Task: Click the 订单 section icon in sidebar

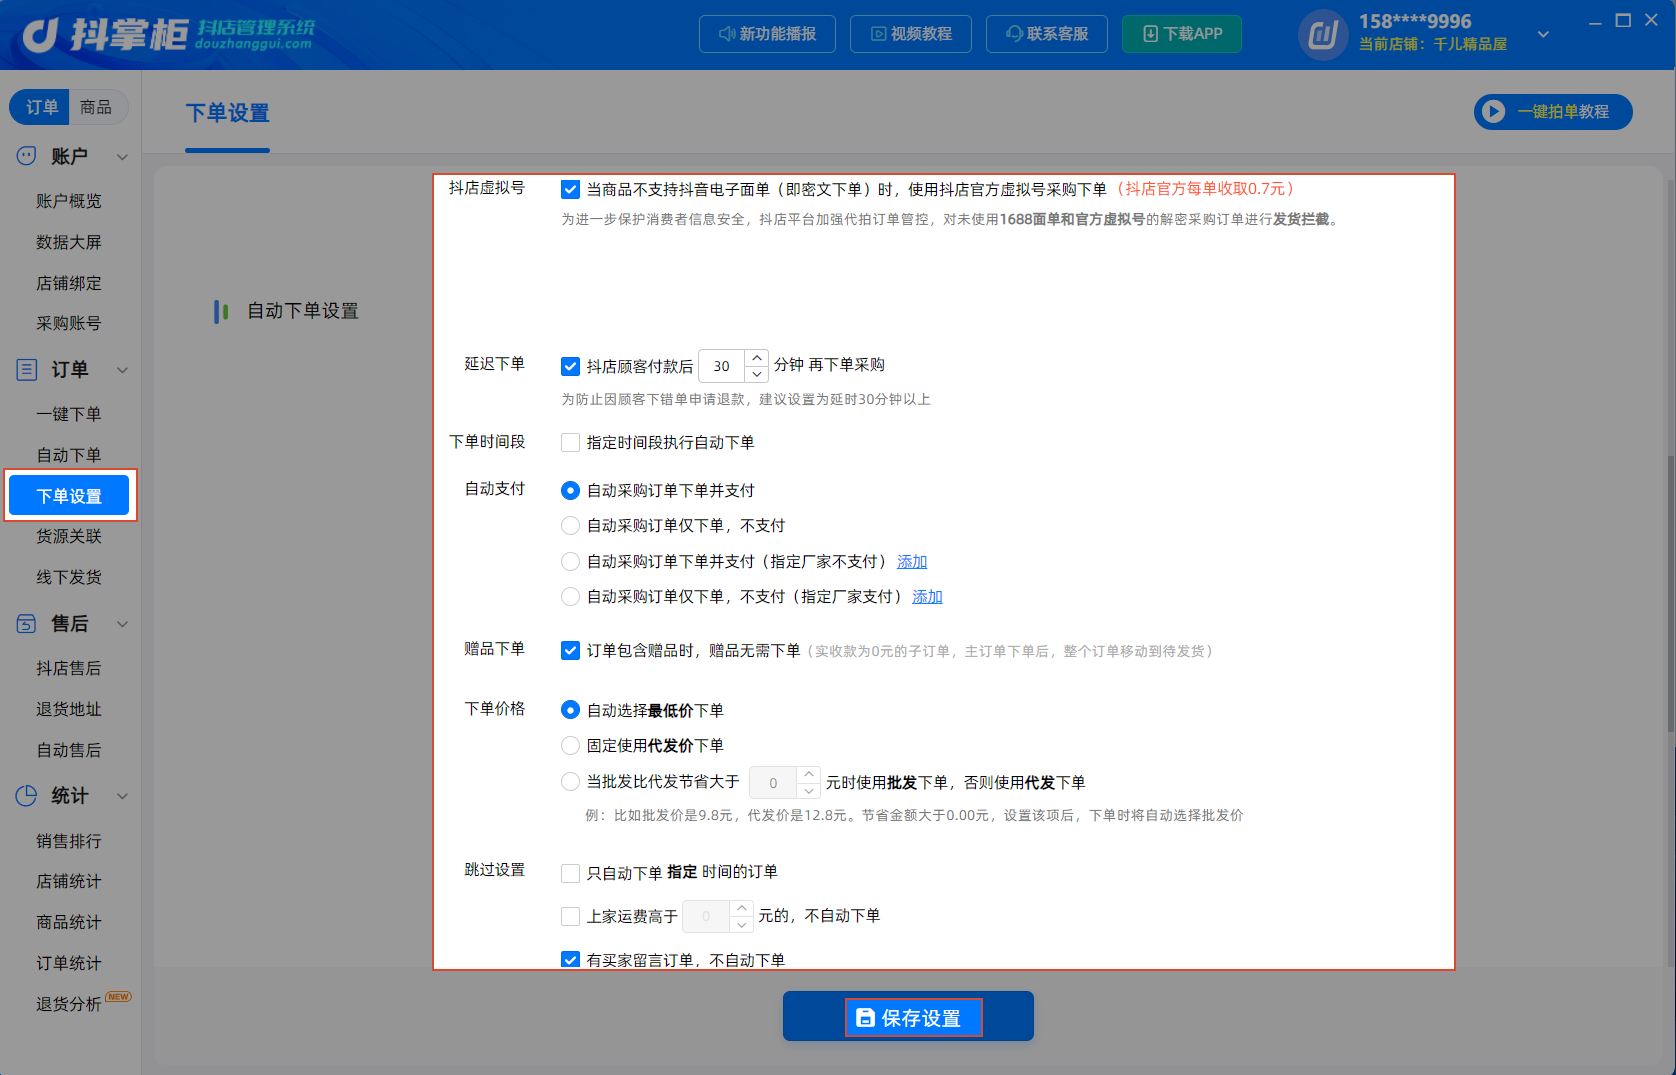Action: (27, 369)
